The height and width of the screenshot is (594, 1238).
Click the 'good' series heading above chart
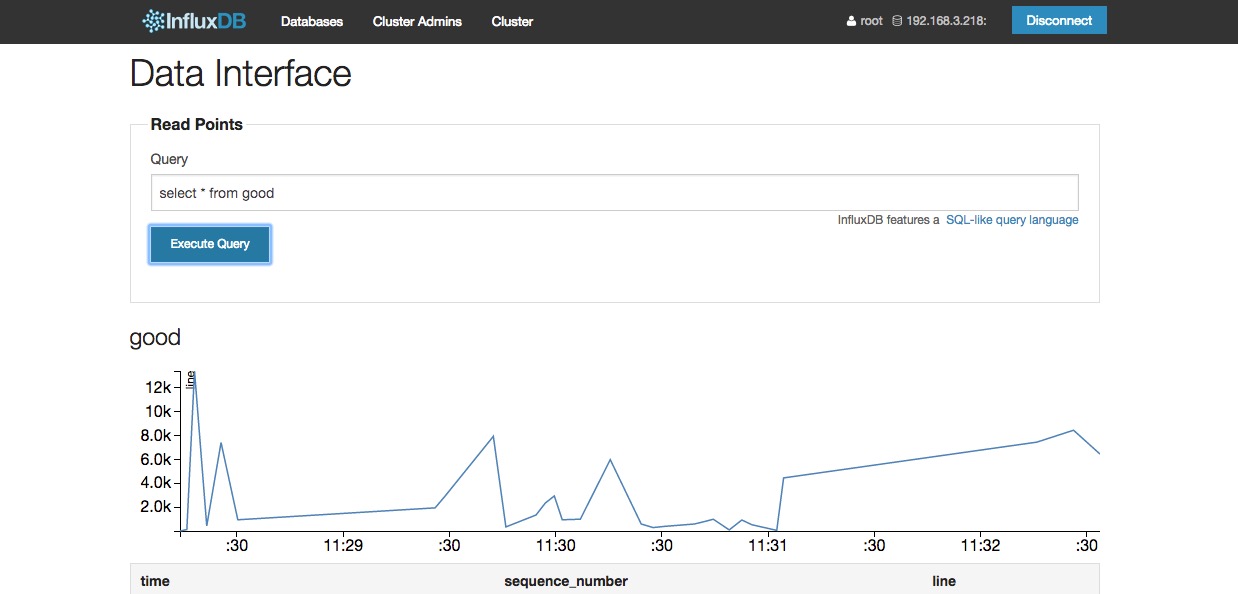pyautogui.click(x=155, y=337)
